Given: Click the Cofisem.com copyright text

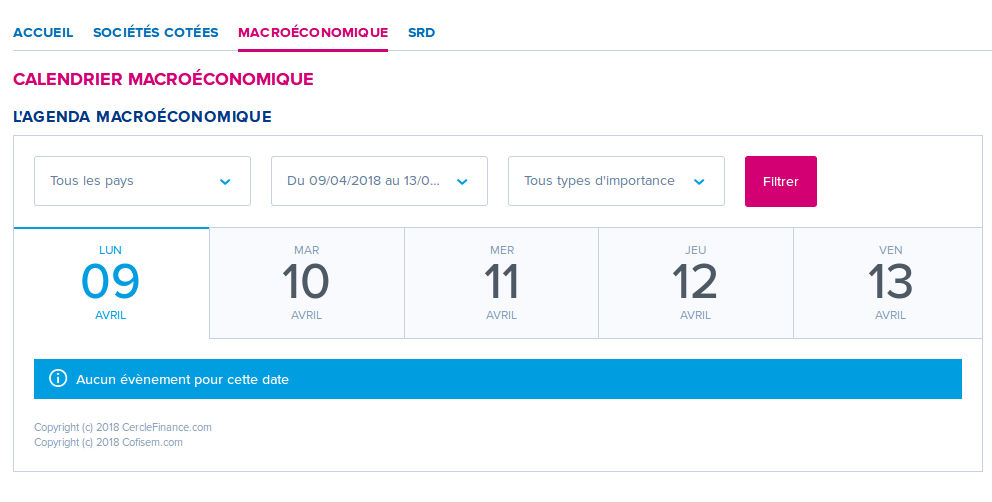Looking at the screenshot, I should [109, 442].
